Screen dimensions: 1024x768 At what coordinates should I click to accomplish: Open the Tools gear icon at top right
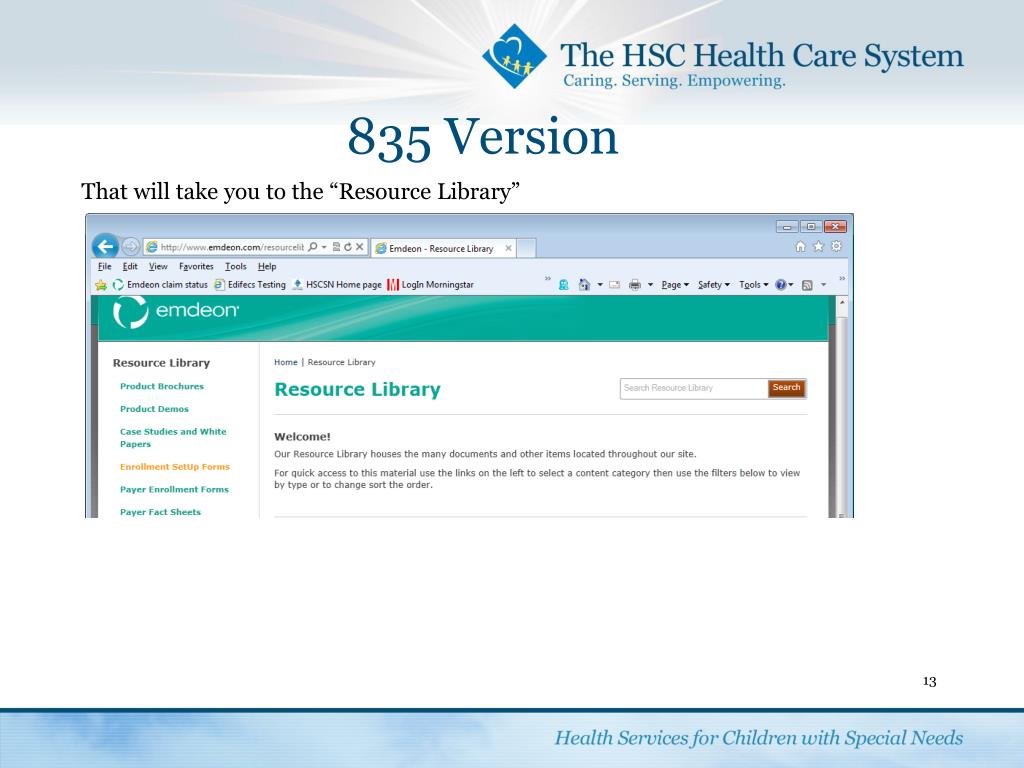837,247
